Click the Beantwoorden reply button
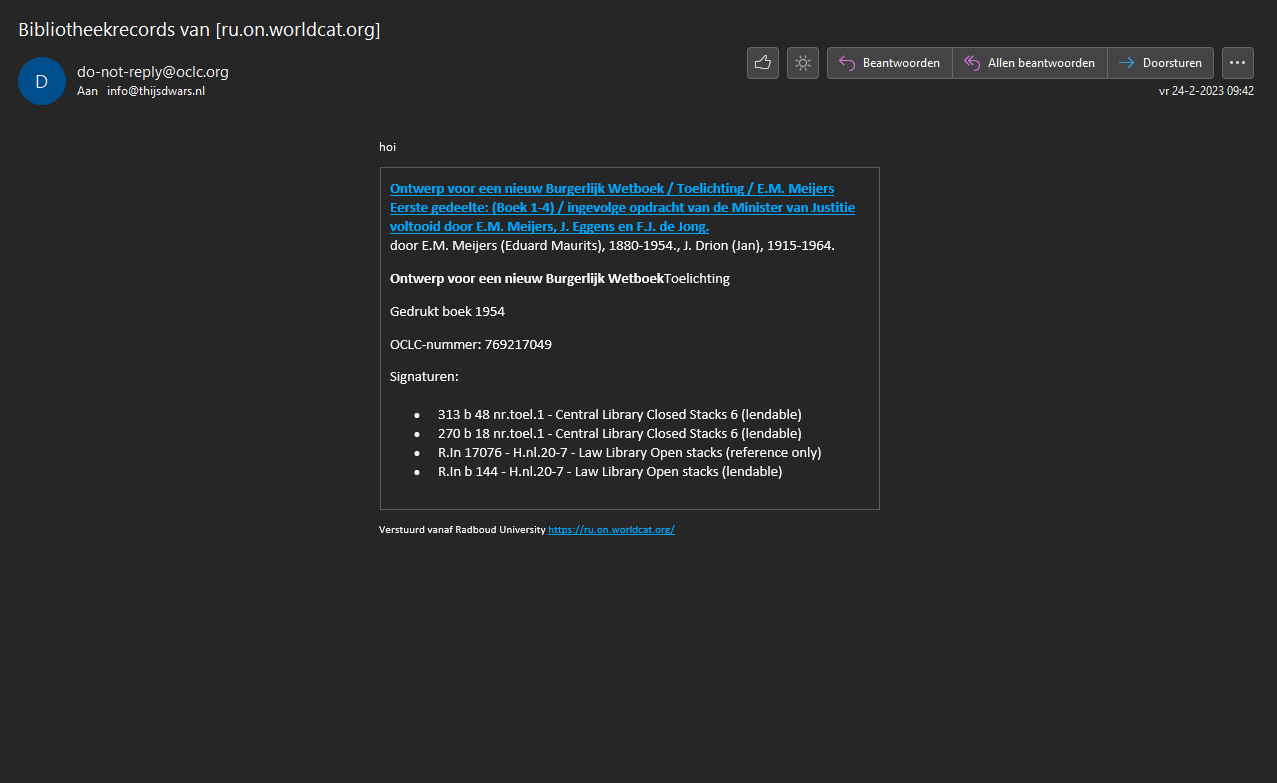This screenshot has width=1277, height=783. coord(889,63)
